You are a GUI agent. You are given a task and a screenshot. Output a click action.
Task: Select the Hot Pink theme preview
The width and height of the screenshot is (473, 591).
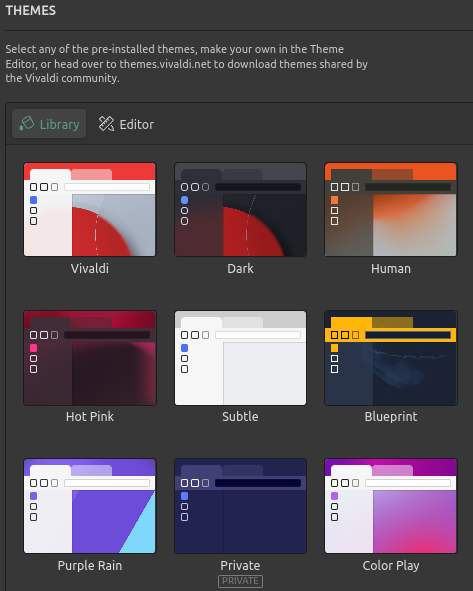pos(90,358)
